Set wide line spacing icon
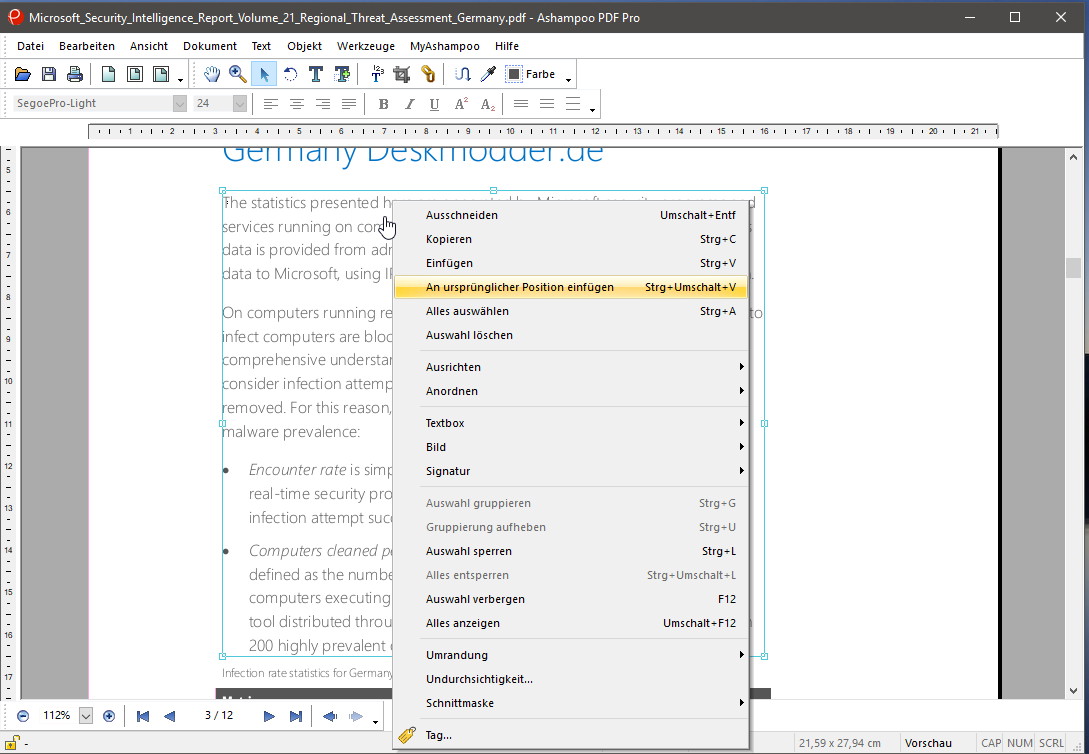This screenshot has height=754, width=1089. 573,104
